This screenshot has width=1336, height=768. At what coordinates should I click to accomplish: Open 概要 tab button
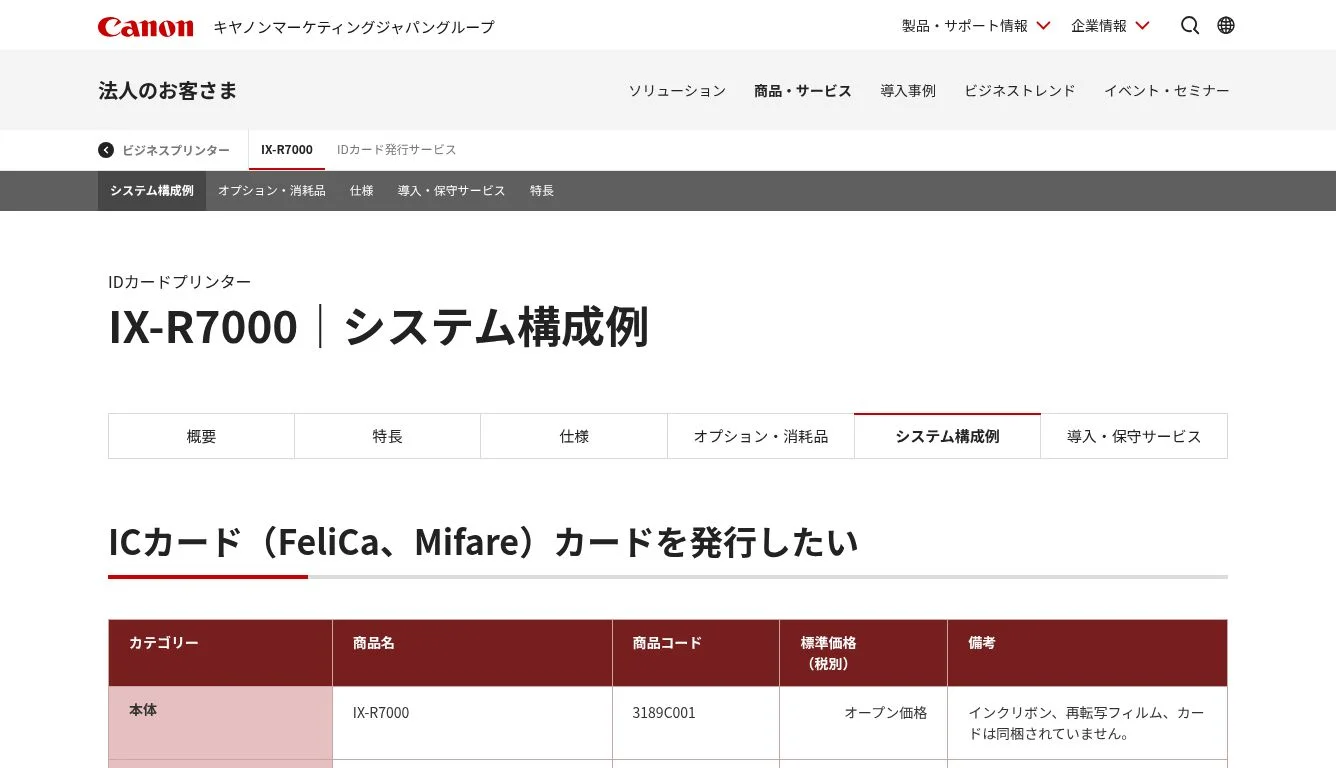click(x=201, y=436)
